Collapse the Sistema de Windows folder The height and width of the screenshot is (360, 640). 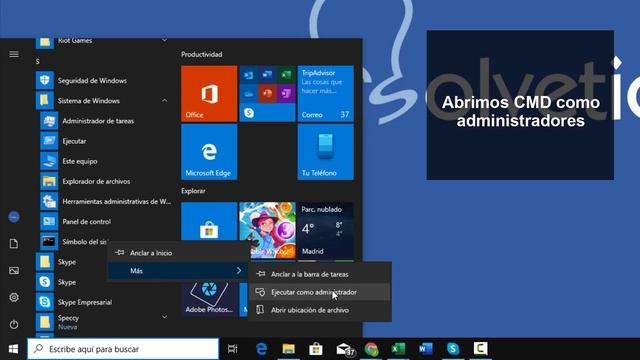click(164, 100)
